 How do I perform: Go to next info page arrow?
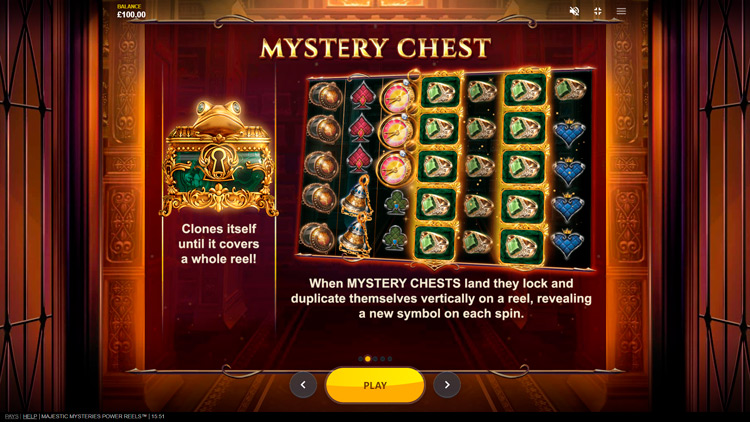[x=447, y=385]
